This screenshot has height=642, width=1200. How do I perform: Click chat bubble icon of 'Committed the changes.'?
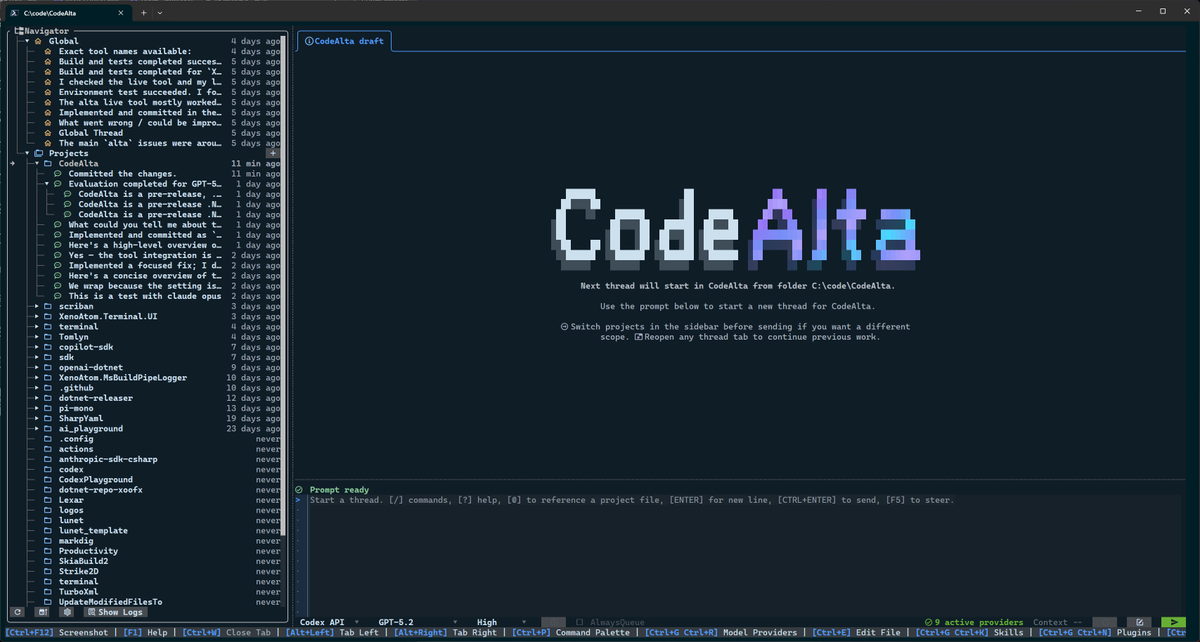click(58, 174)
